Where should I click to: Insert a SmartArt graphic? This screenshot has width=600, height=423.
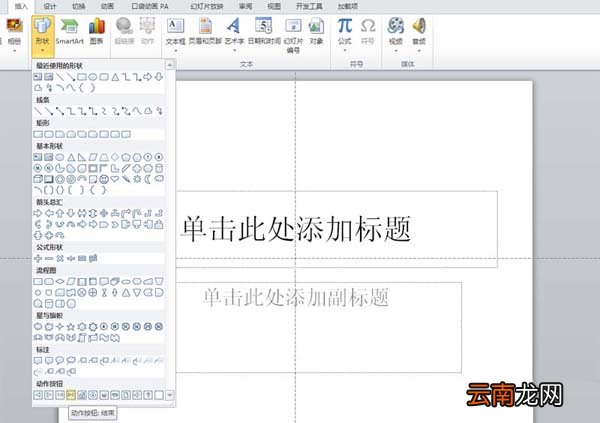[70, 32]
